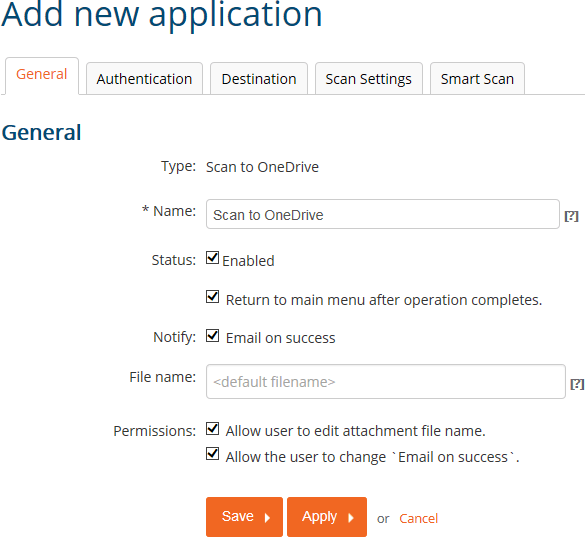Toggle Return to main menu checkbox

pos(213,297)
